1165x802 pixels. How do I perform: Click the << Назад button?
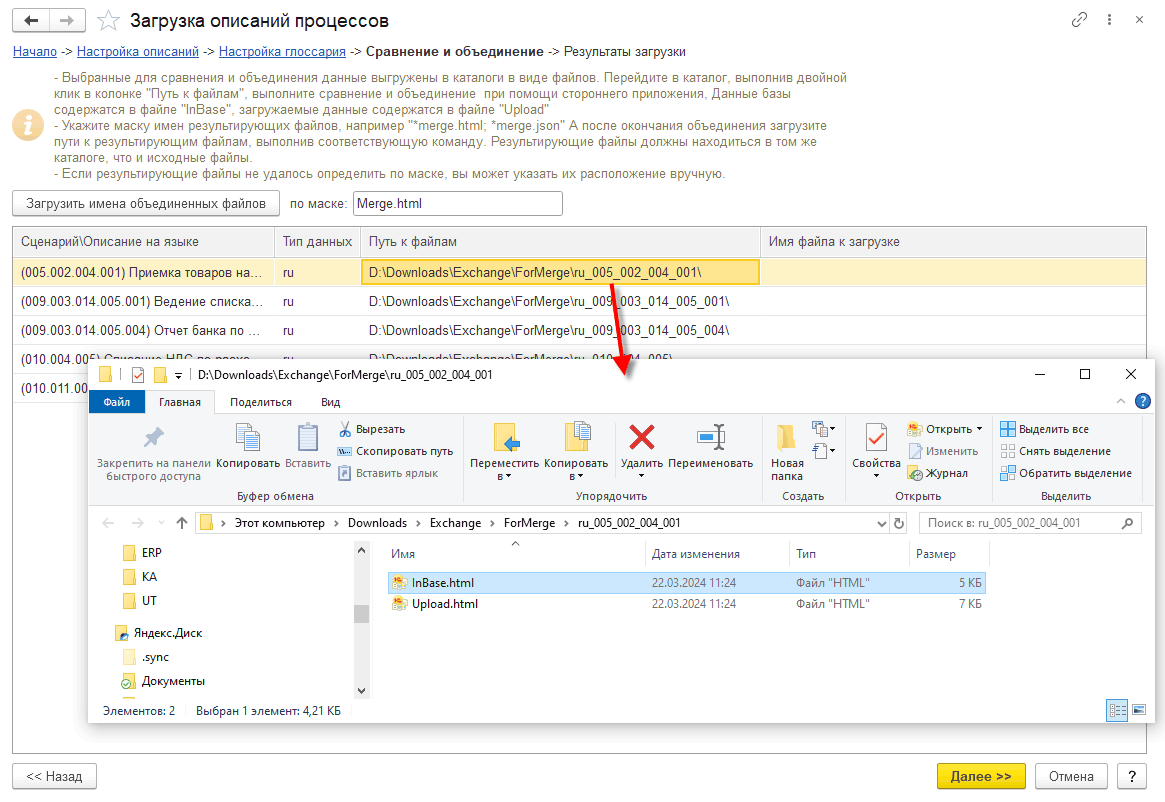click(x=54, y=776)
